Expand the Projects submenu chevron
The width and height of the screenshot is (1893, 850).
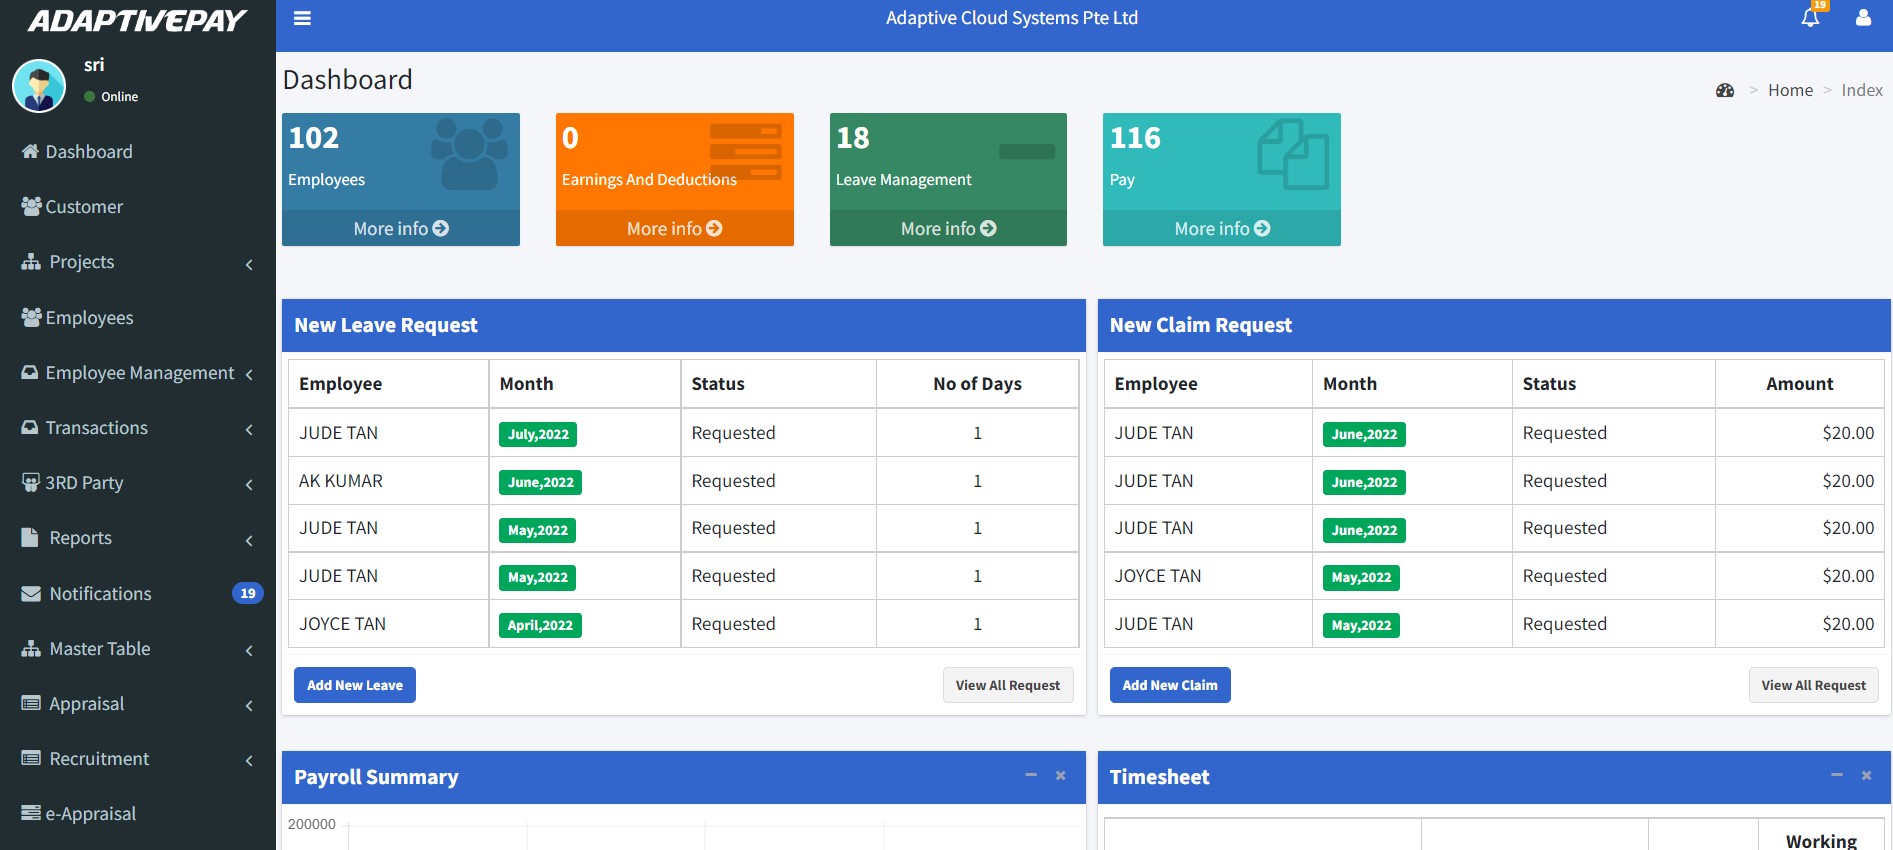coord(249,264)
